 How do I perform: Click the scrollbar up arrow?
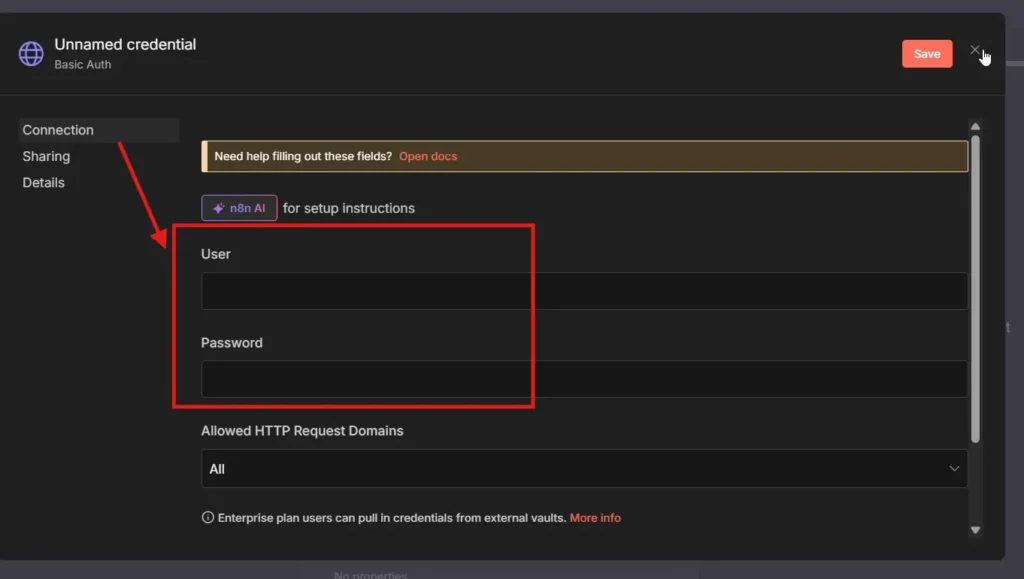tap(975, 126)
